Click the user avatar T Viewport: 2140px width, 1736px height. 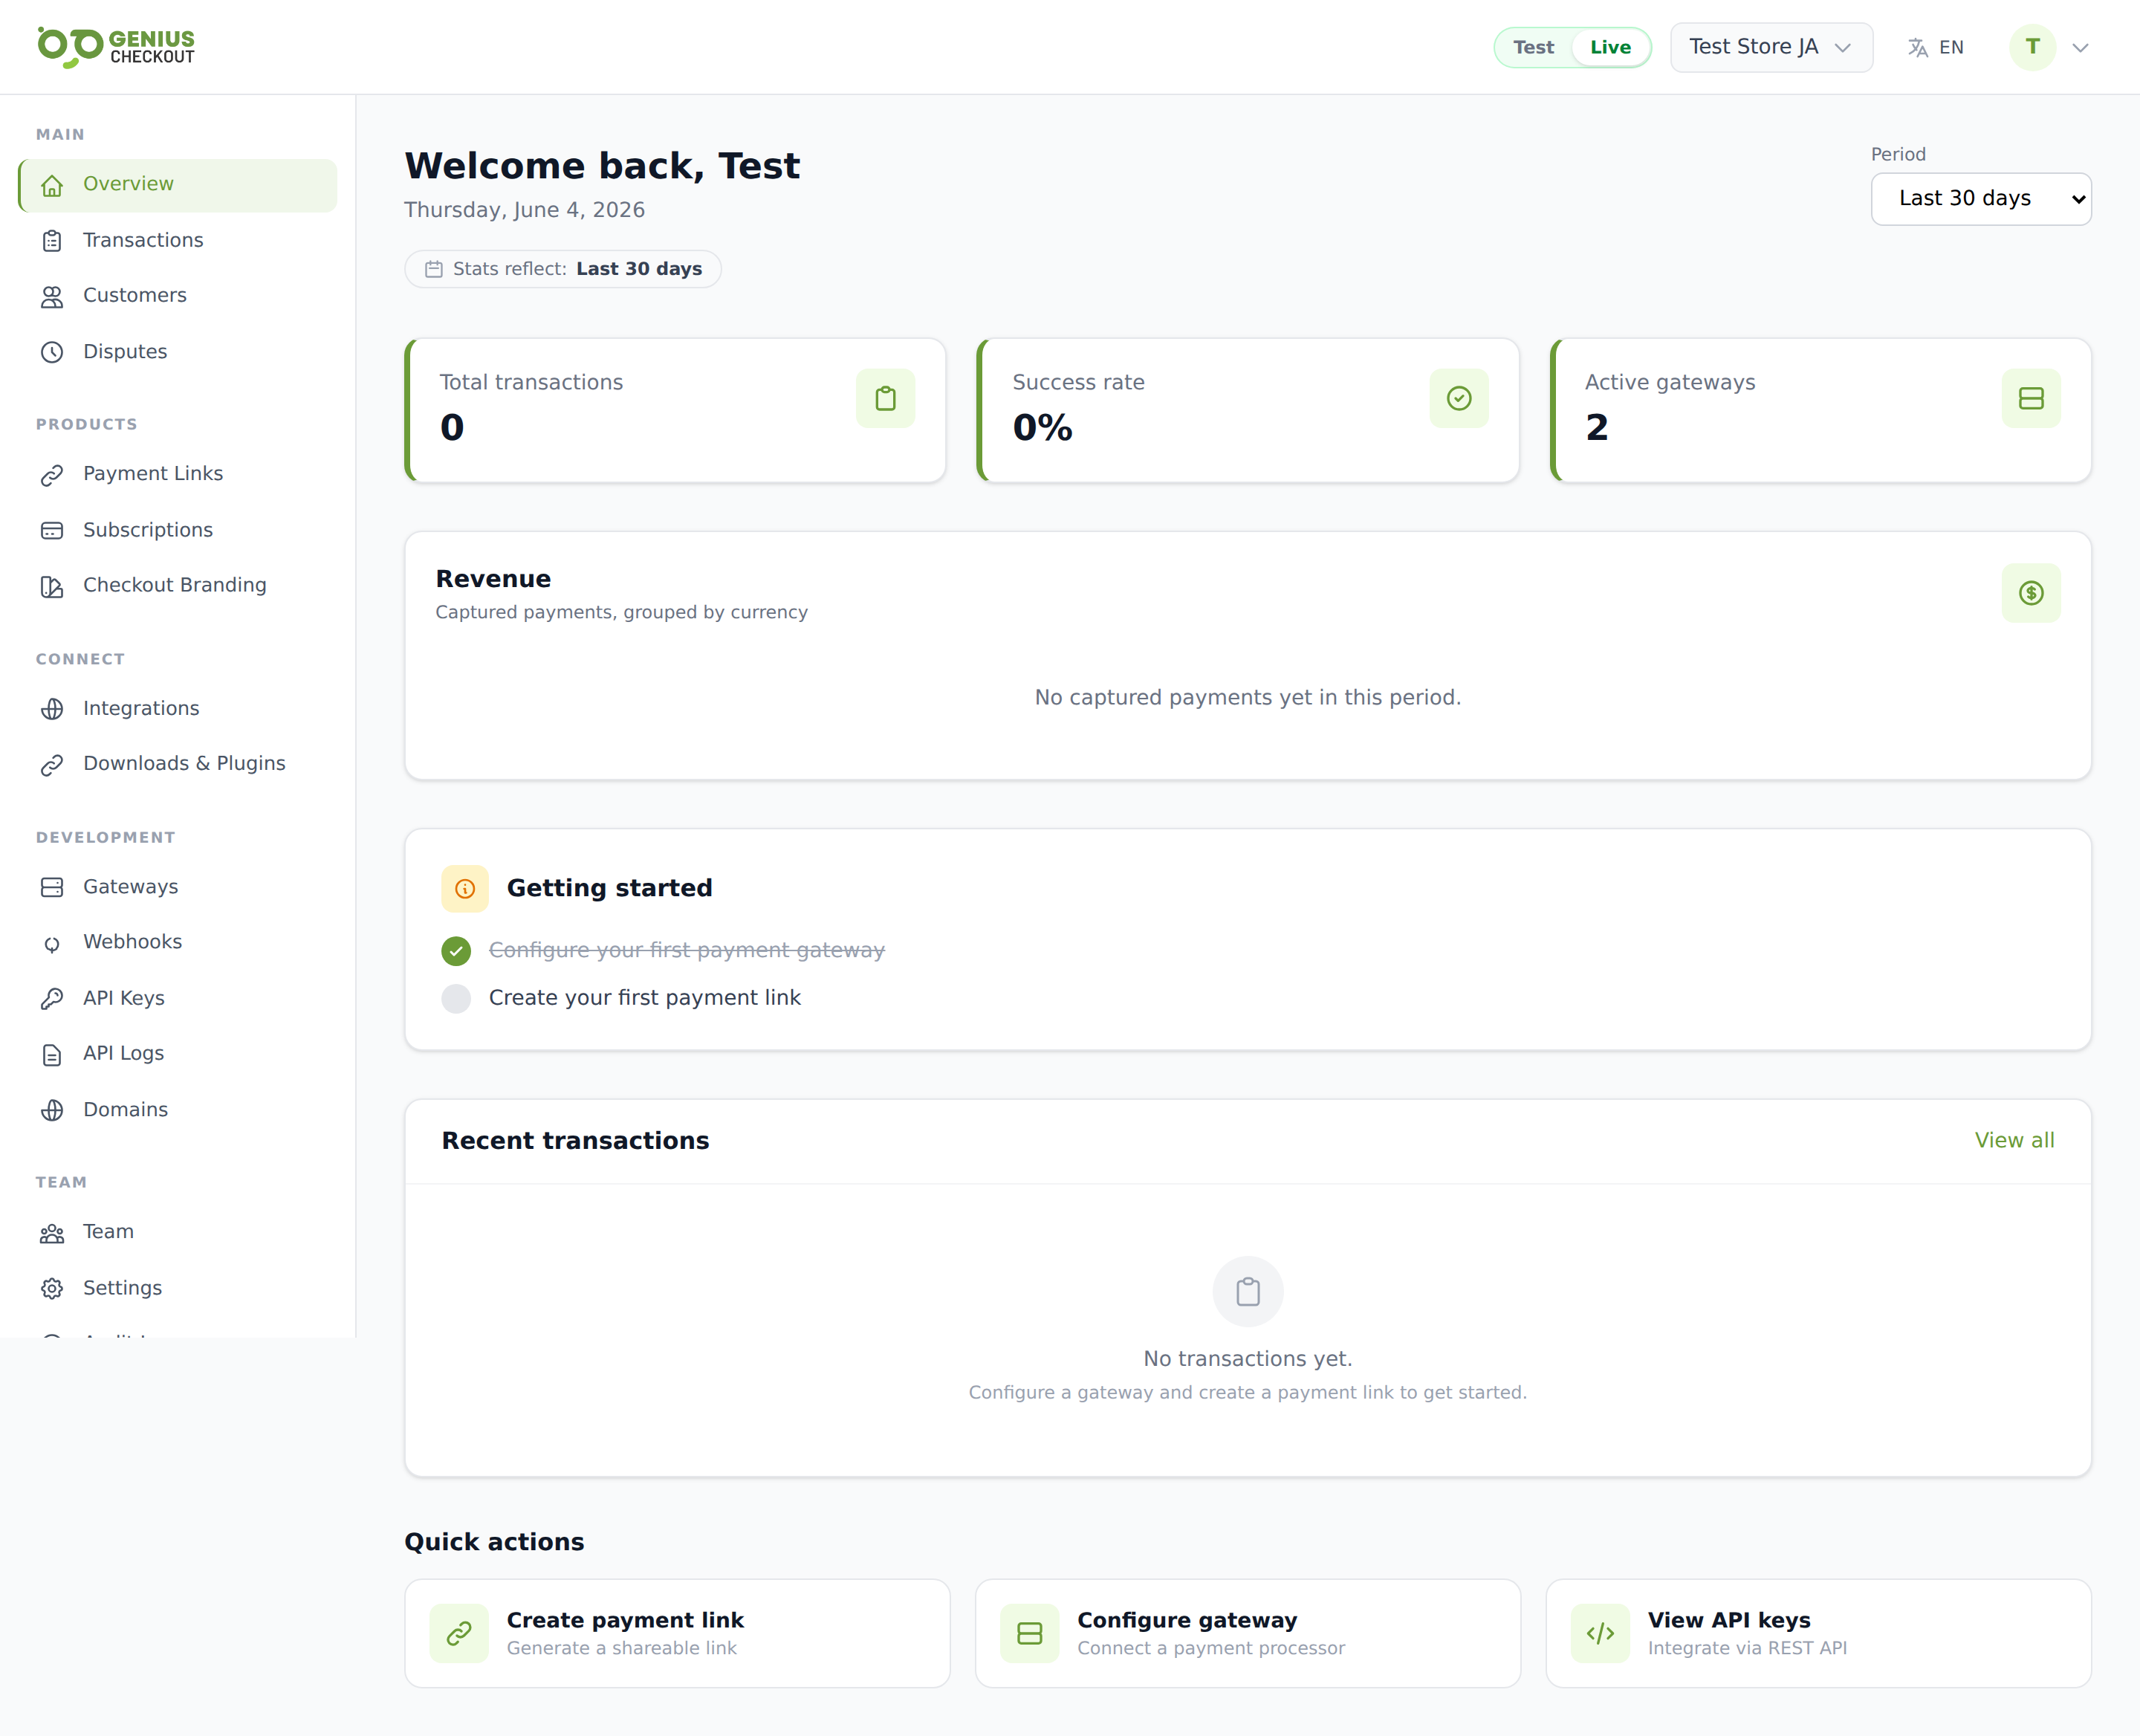point(2032,47)
